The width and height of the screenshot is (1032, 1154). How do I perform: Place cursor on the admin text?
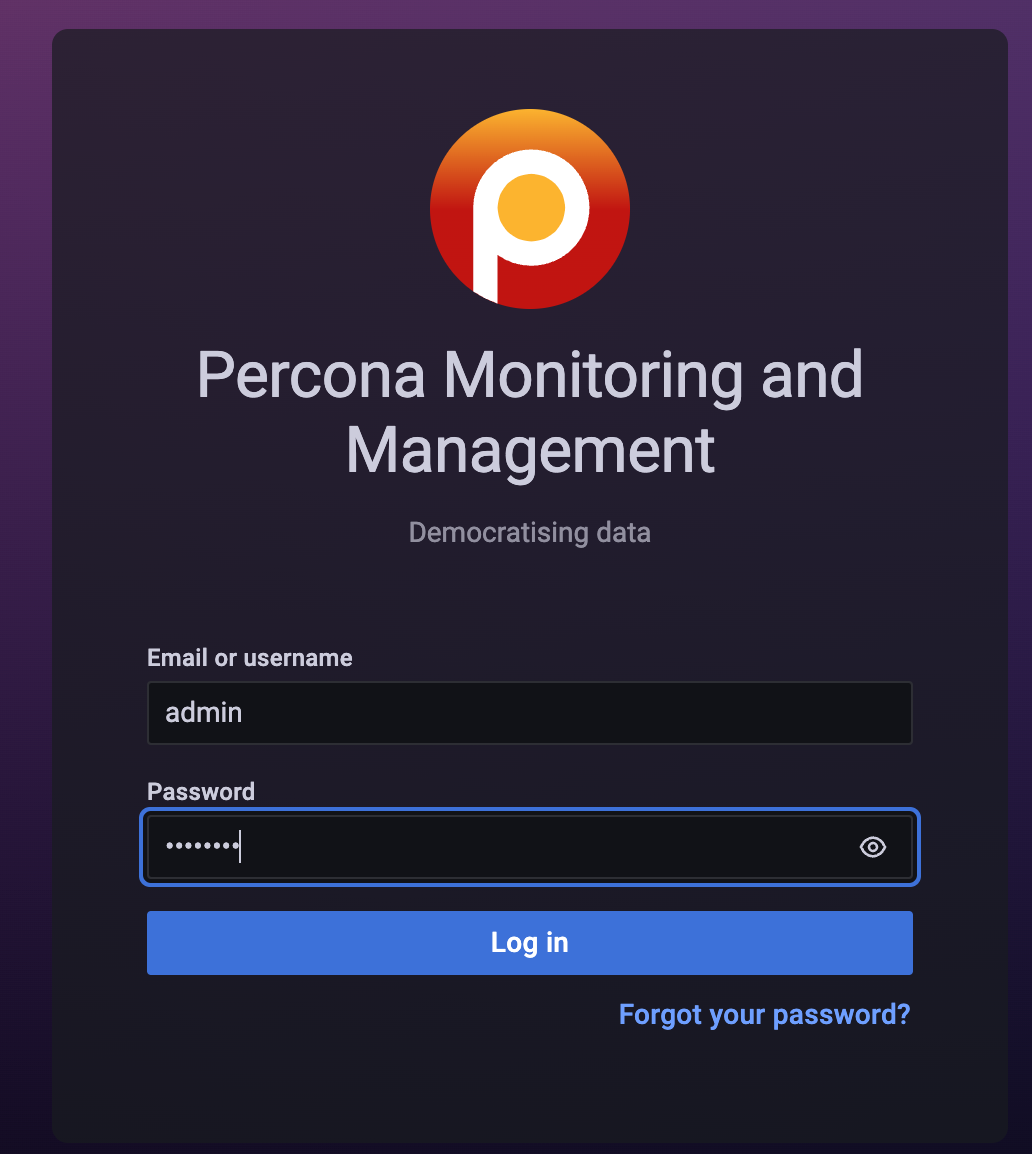click(x=204, y=713)
